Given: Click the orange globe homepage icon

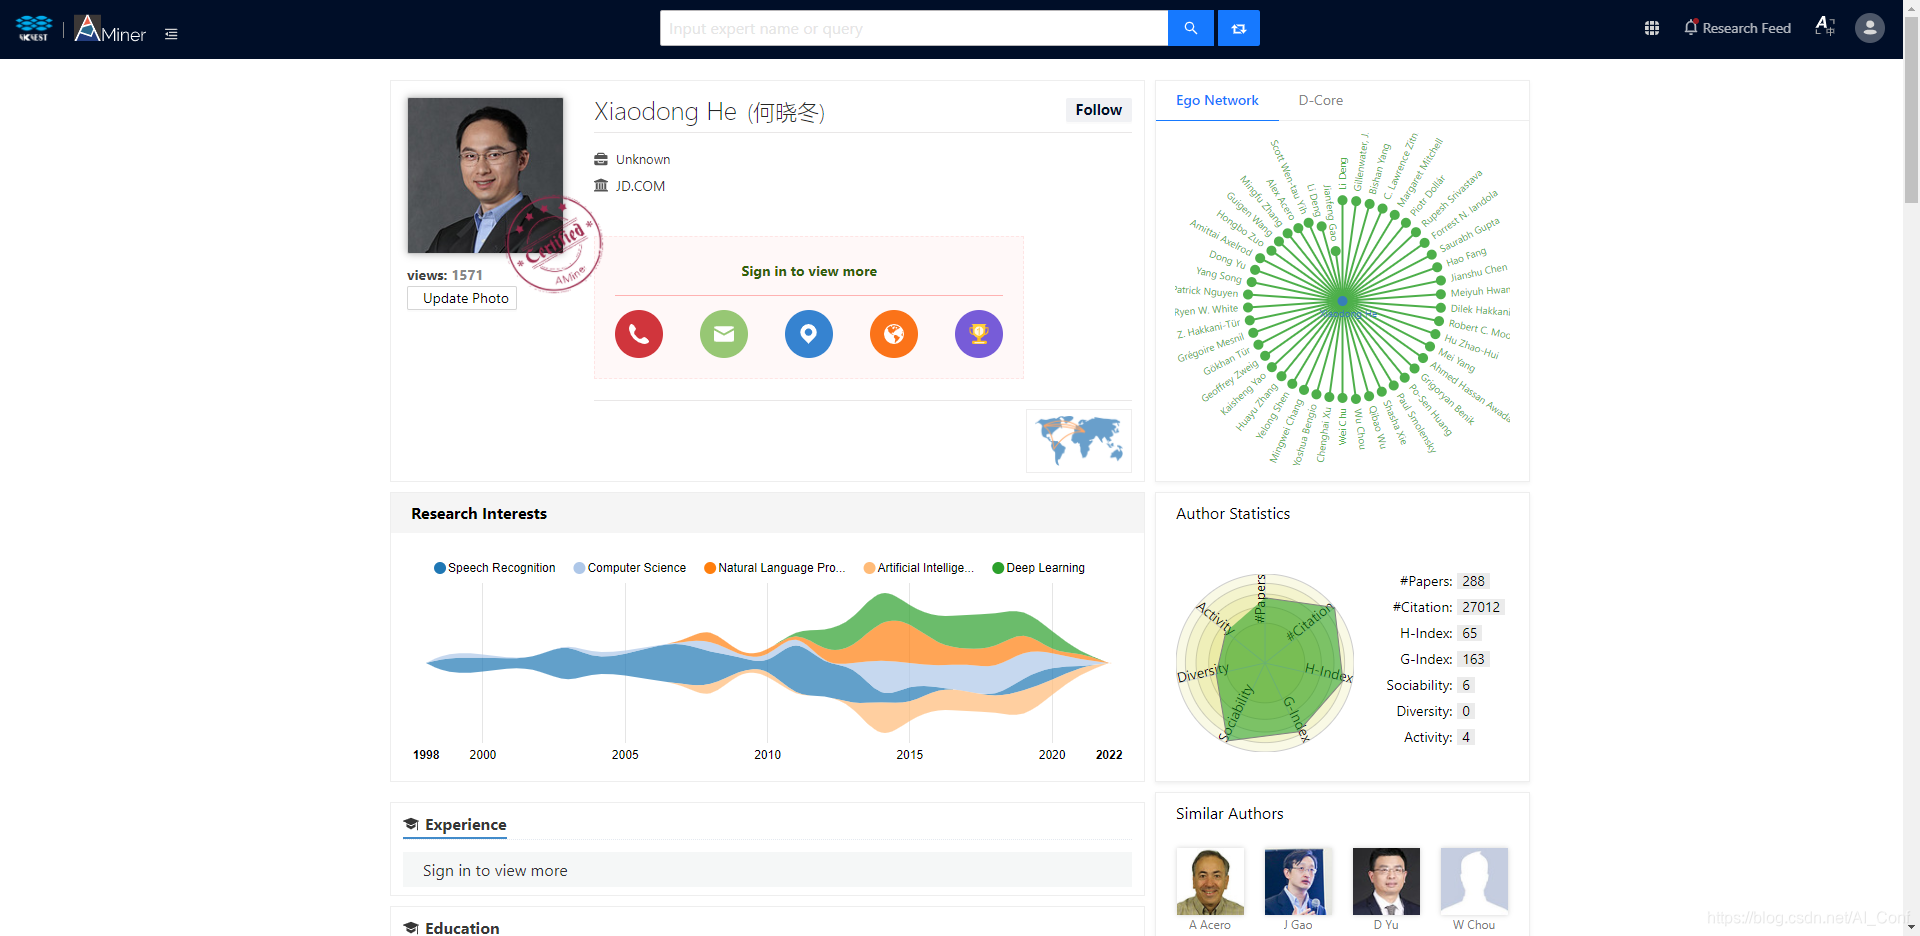Looking at the screenshot, I should click(894, 334).
